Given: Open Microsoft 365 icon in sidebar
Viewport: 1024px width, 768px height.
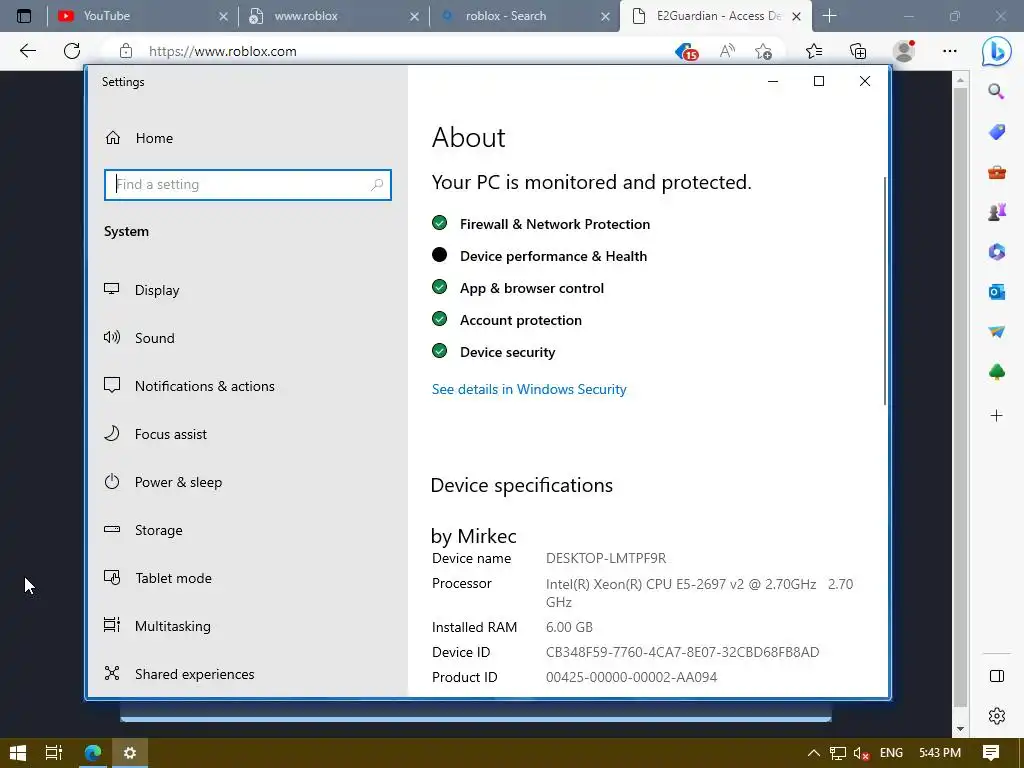Looking at the screenshot, I should pyautogui.click(x=997, y=251).
